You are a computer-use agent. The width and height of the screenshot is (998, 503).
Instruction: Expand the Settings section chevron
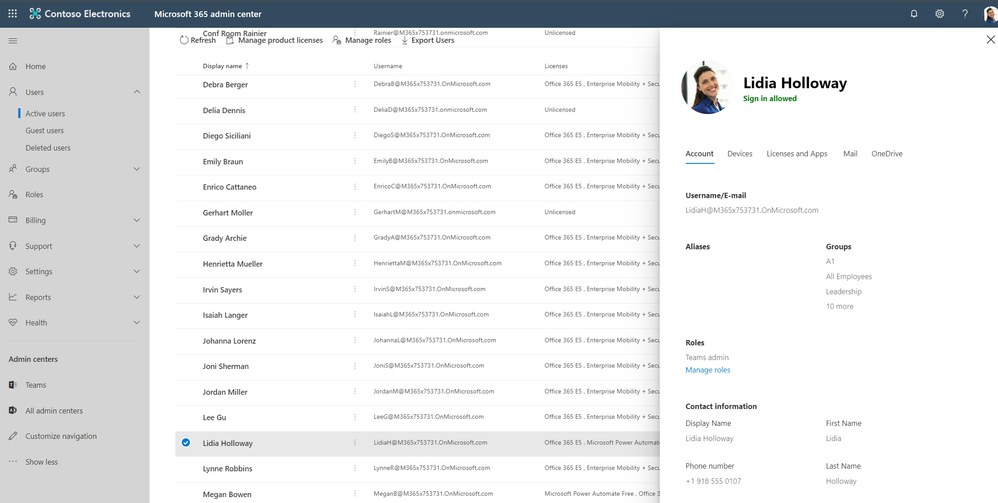[x=137, y=271]
